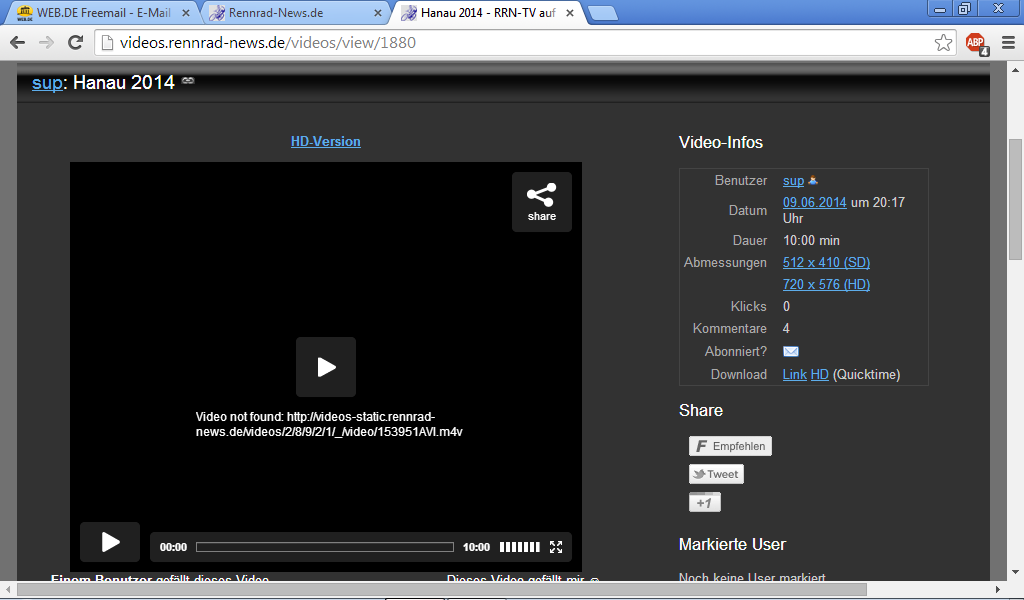
Task: Click the subscribe envelope icon next to Abonniert
Action: tap(790, 351)
